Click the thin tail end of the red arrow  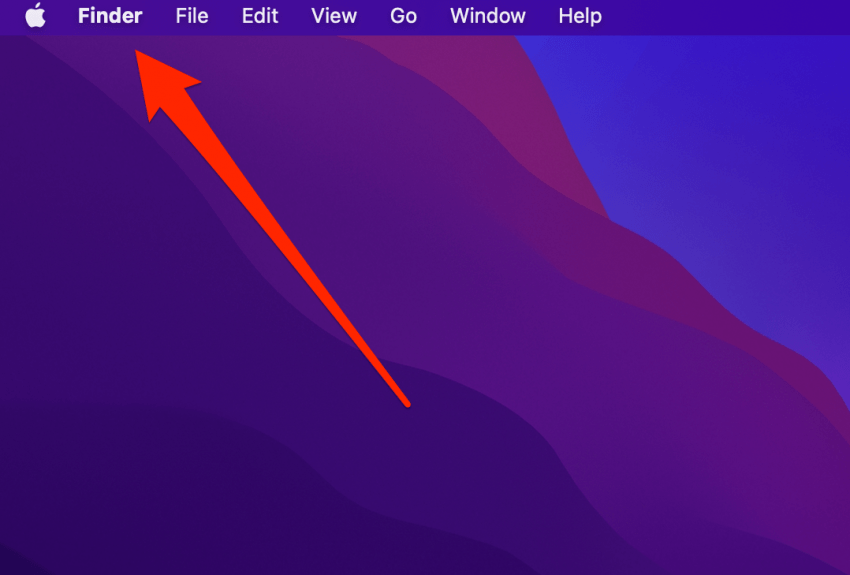click(x=405, y=402)
